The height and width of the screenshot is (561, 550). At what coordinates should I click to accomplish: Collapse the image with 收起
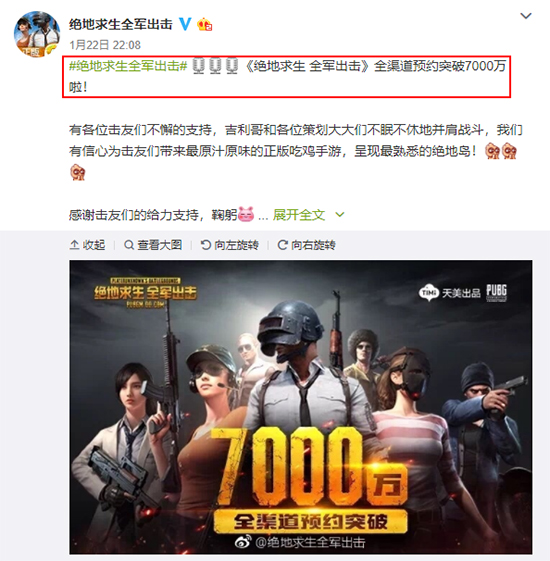(x=87, y=245)
